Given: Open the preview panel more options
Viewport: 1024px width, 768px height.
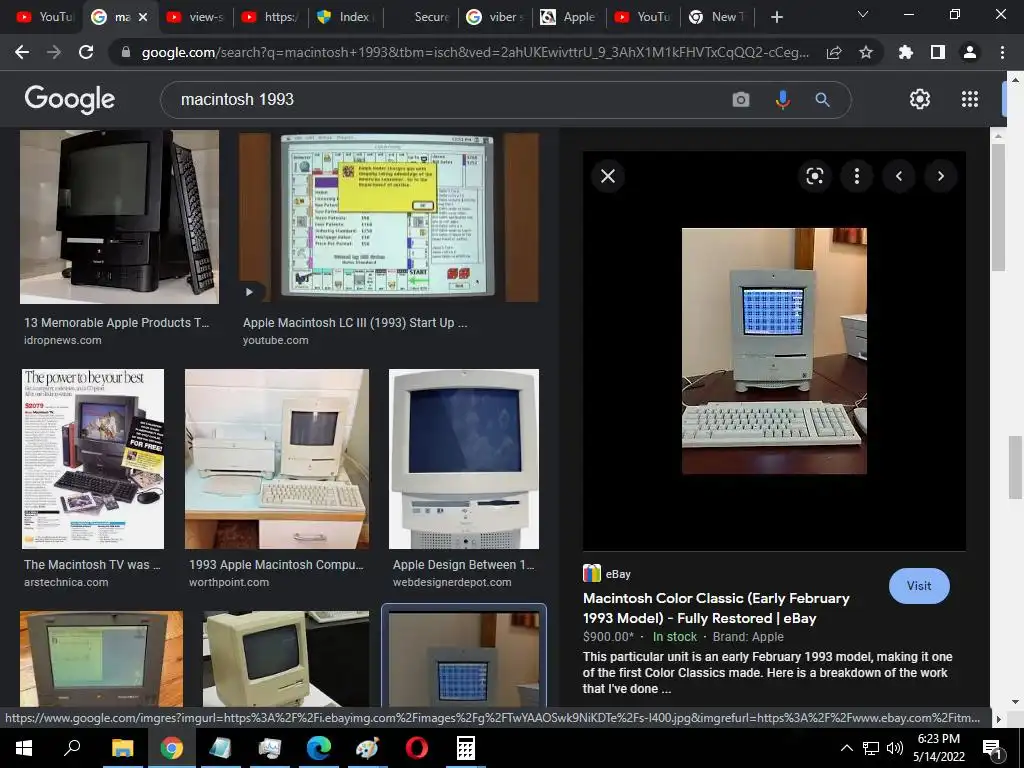Looking at the screenshot, I should (857, 176).
